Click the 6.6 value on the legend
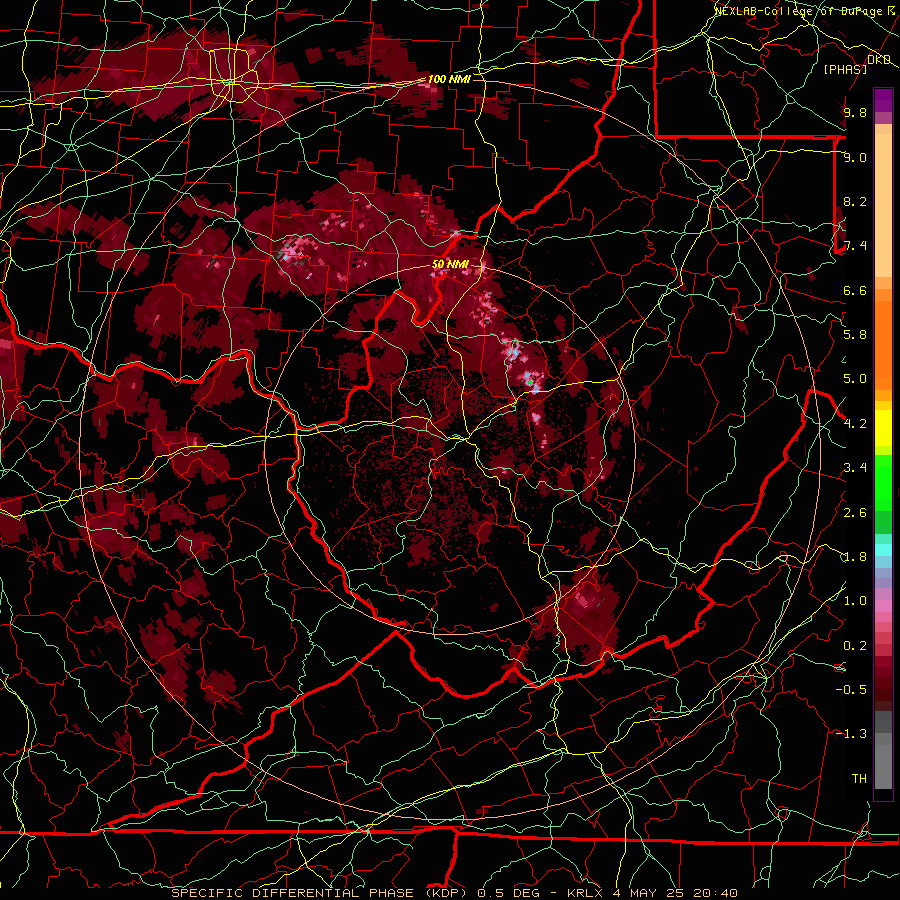The width and height of the screenshot is (900, 900). [x=855, y=290]
